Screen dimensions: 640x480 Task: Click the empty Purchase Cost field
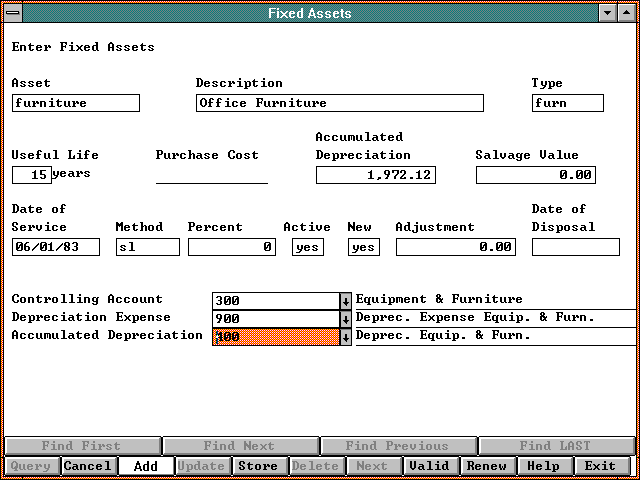(211, 175)
